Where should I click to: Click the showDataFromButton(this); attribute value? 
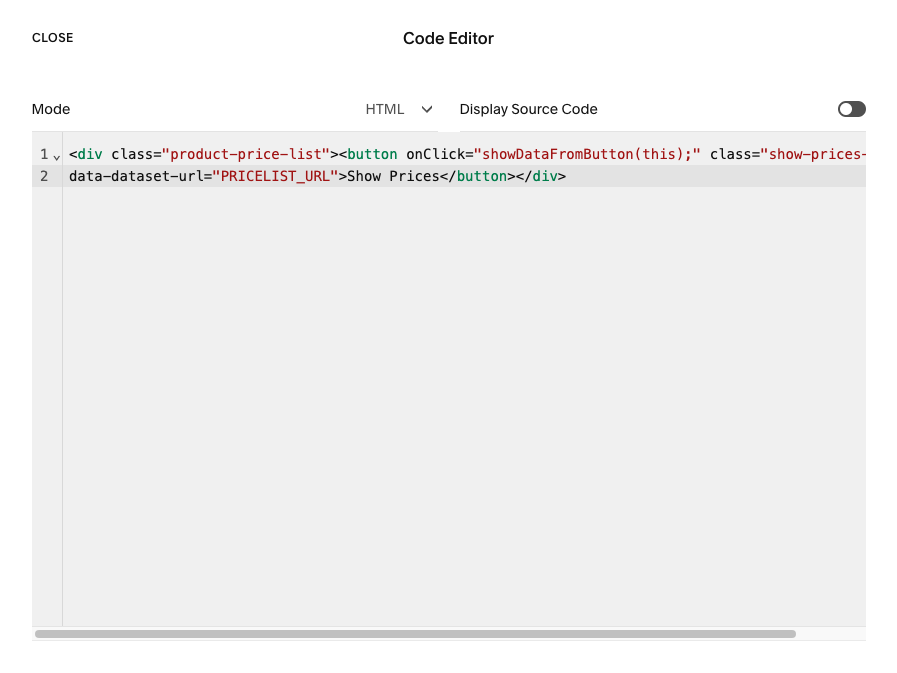587,154
